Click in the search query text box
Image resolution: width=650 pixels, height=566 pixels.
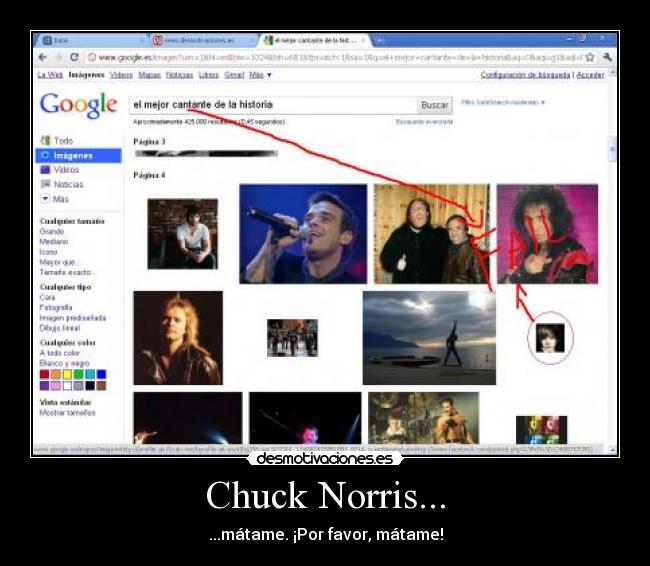point(273,105)
